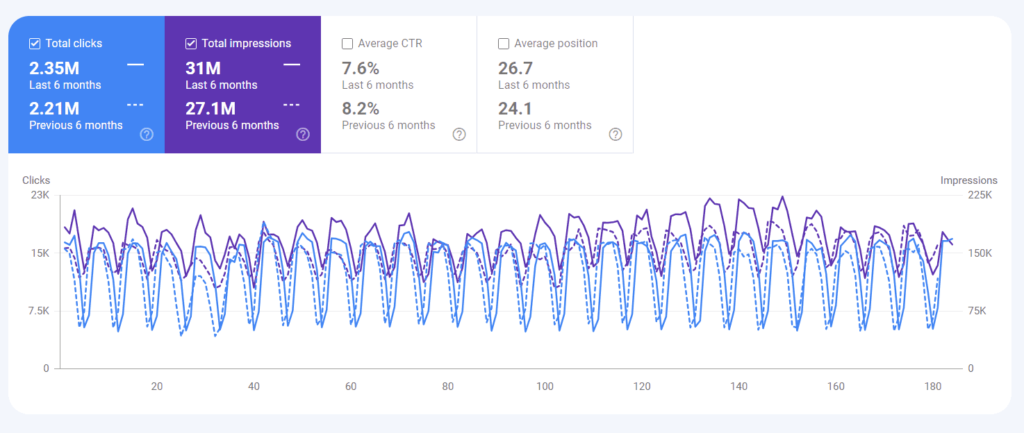This screenshot has width=1024, height=433.
Task: Click the 7.6% Average CTR value
Action: coord(359,69)
